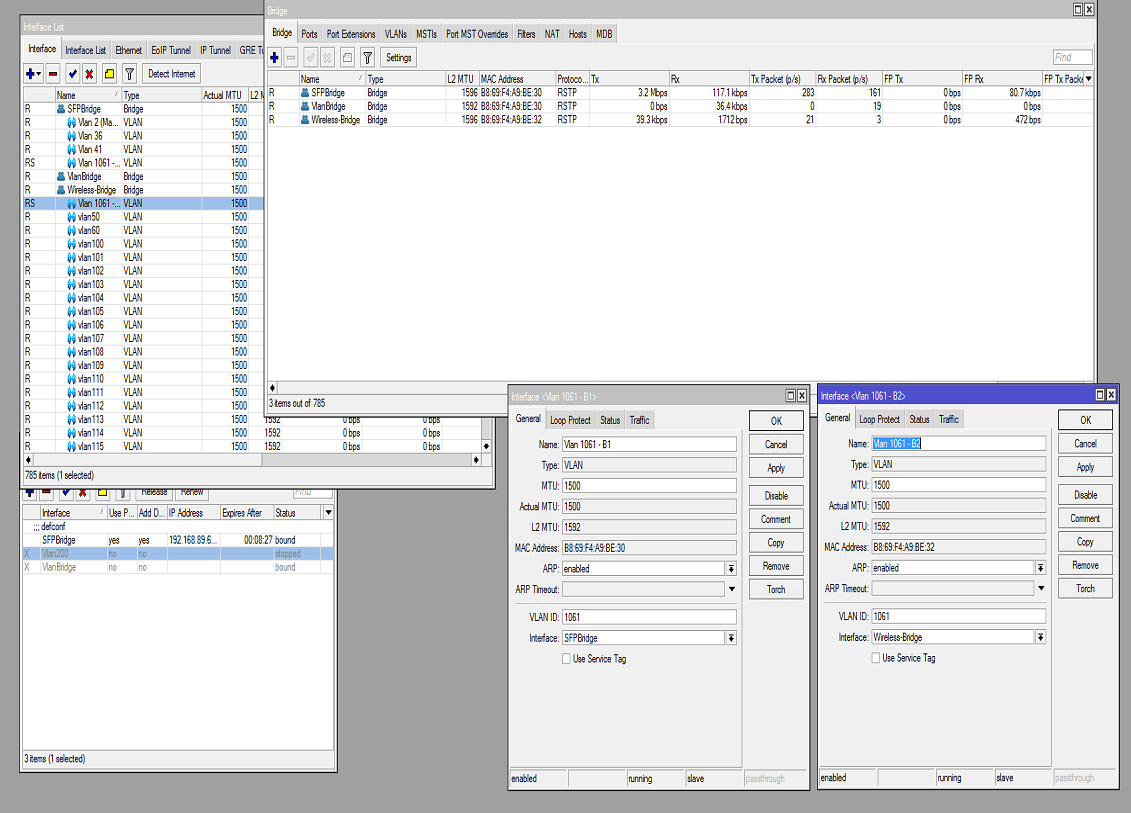Open Interface dropdown showing Wireless-Bridge in B2 dialog
The height and width of the screenshot is (813, 1131).
coord(1041,637)
